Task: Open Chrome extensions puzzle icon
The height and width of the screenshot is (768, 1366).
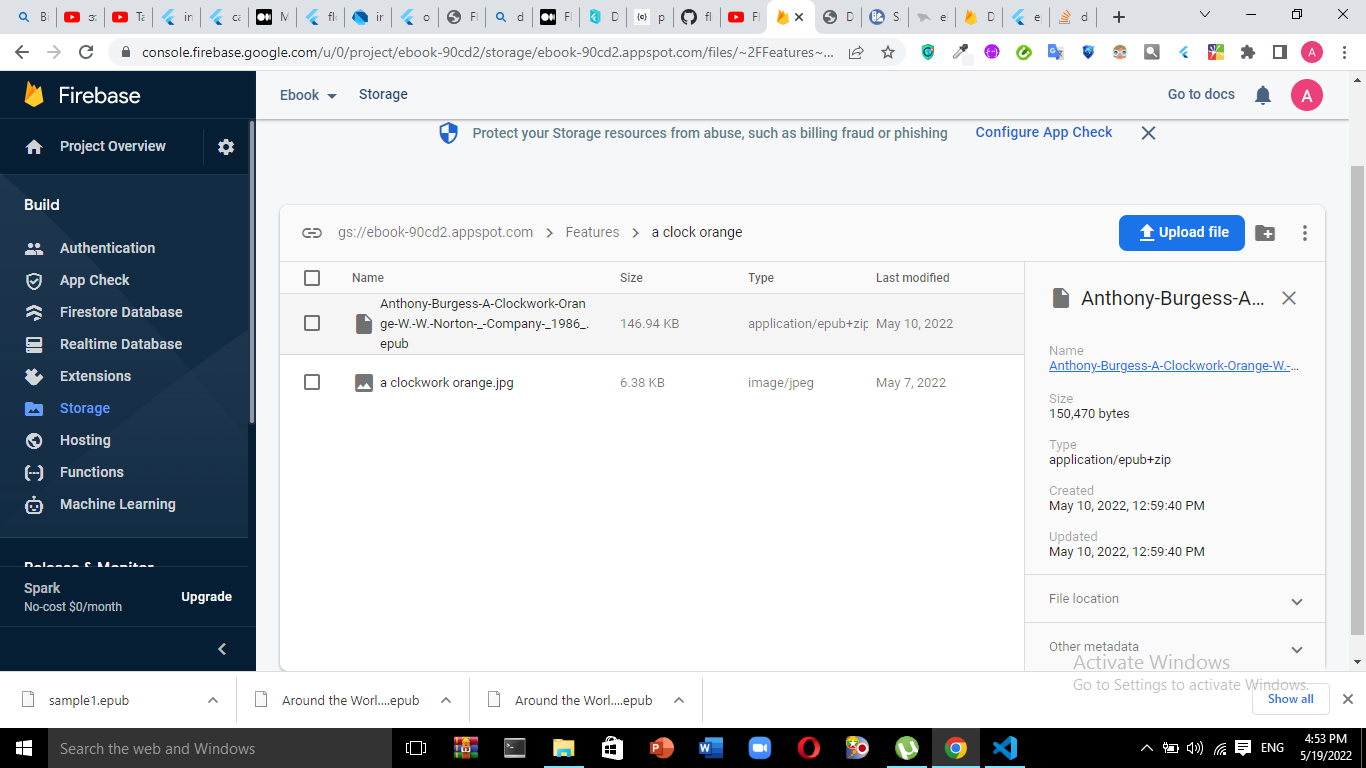Action: coord(1248,52)
